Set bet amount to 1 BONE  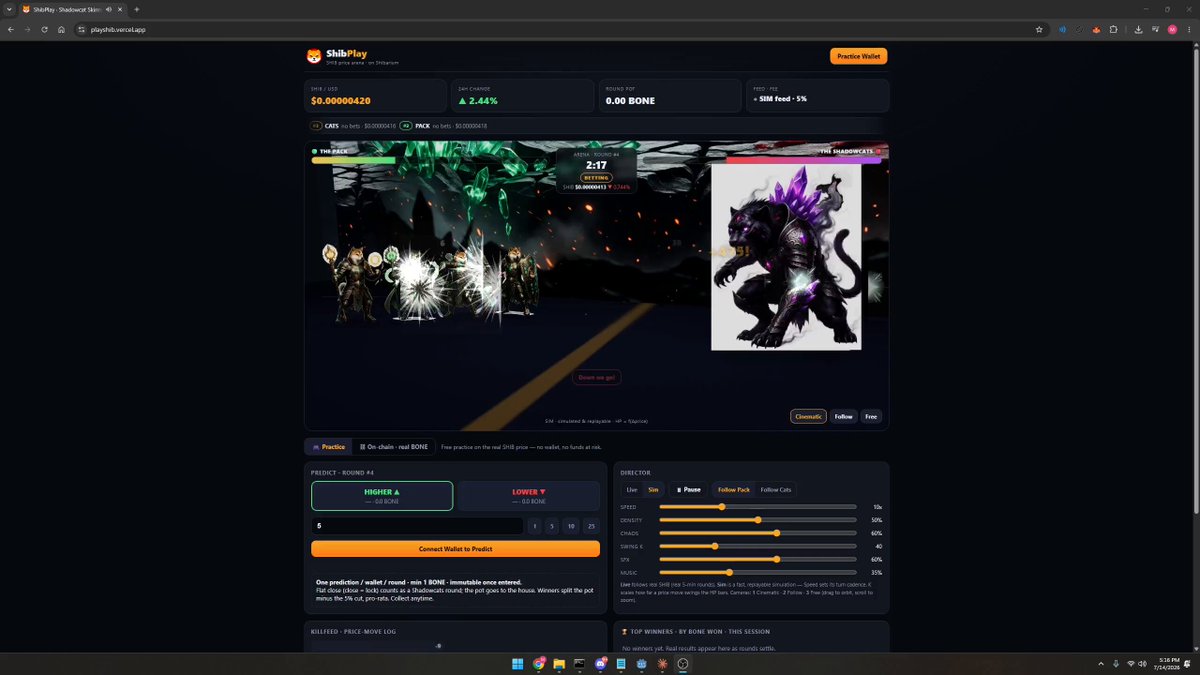pos(535,526)
